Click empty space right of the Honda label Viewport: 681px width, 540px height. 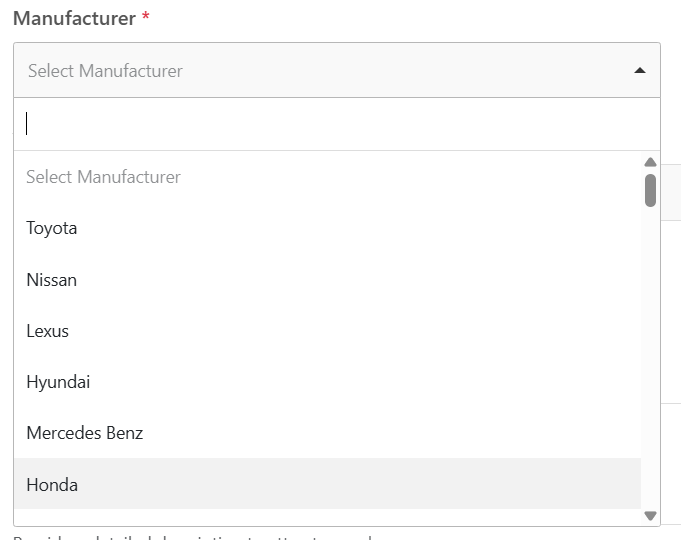point(350,485)
